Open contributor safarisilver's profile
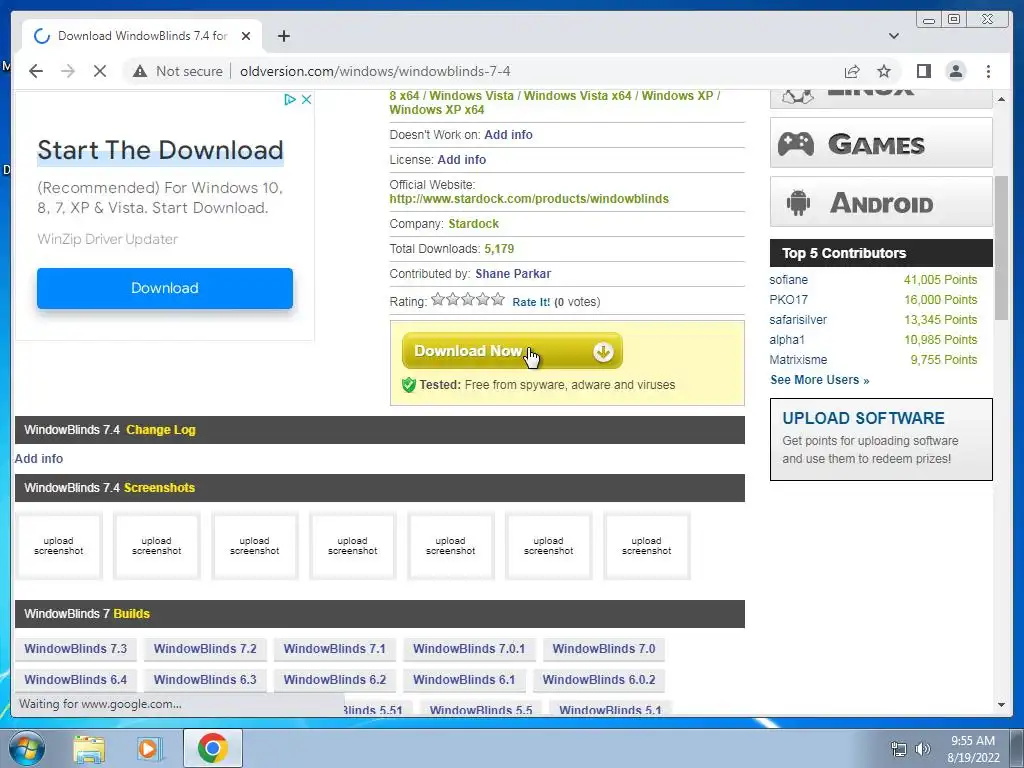Screen dimensions: 1024x768 [x=798, y=320]
